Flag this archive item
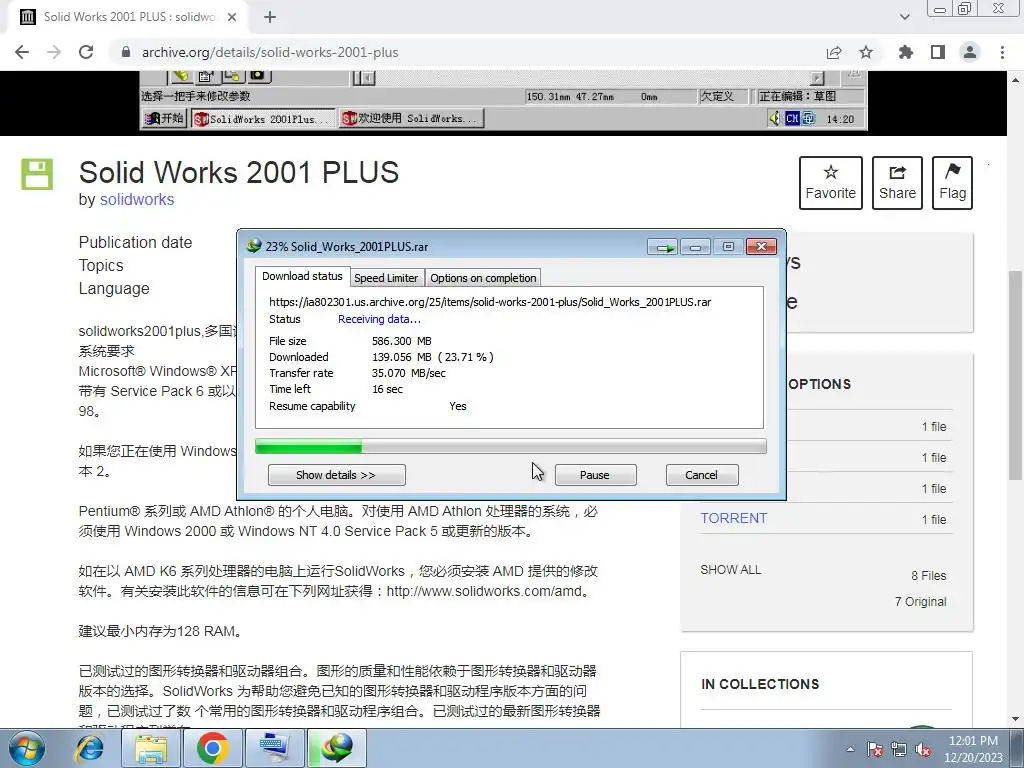The image size is (1024, 768). coord(952,183)
